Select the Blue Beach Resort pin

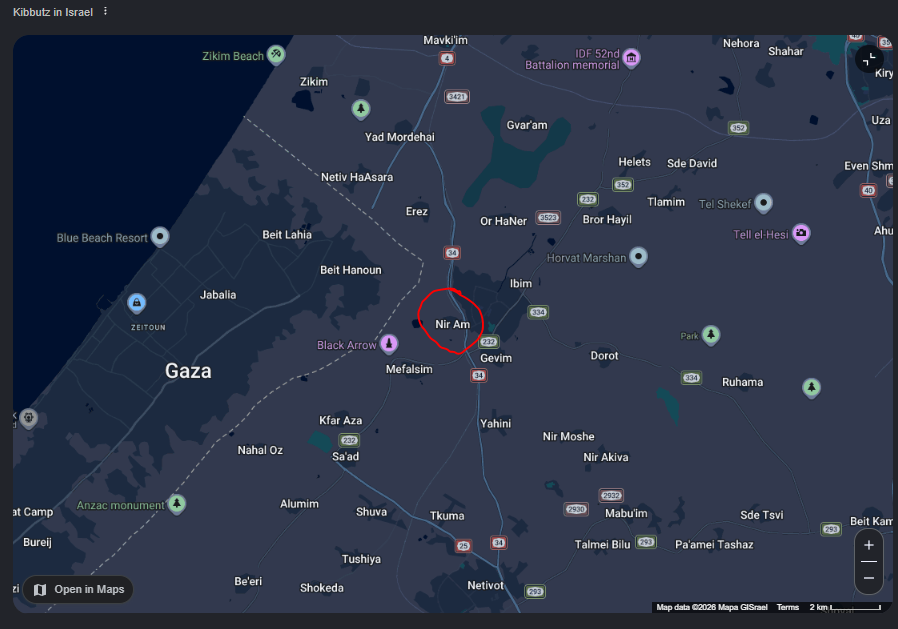point(160,236)
